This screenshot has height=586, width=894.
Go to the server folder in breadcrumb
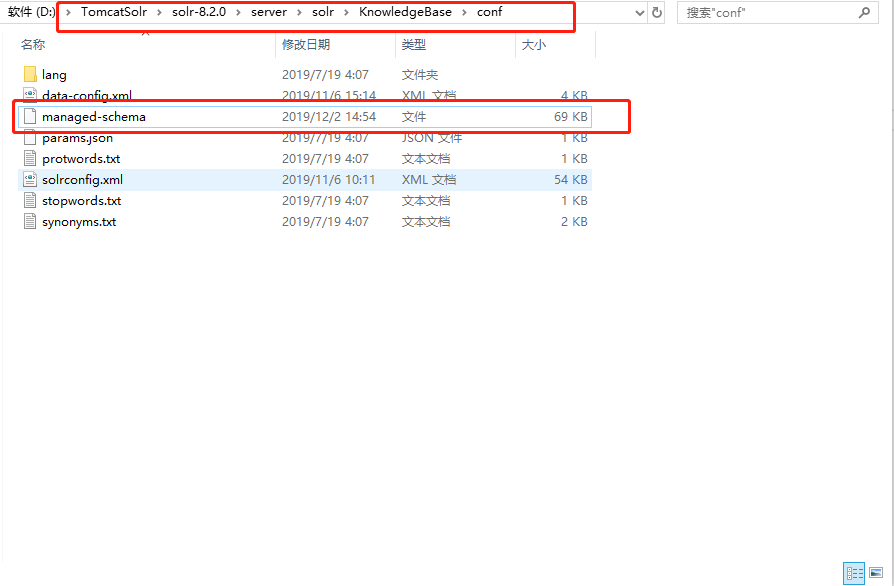pyautogui.click(x=269, y=13)
